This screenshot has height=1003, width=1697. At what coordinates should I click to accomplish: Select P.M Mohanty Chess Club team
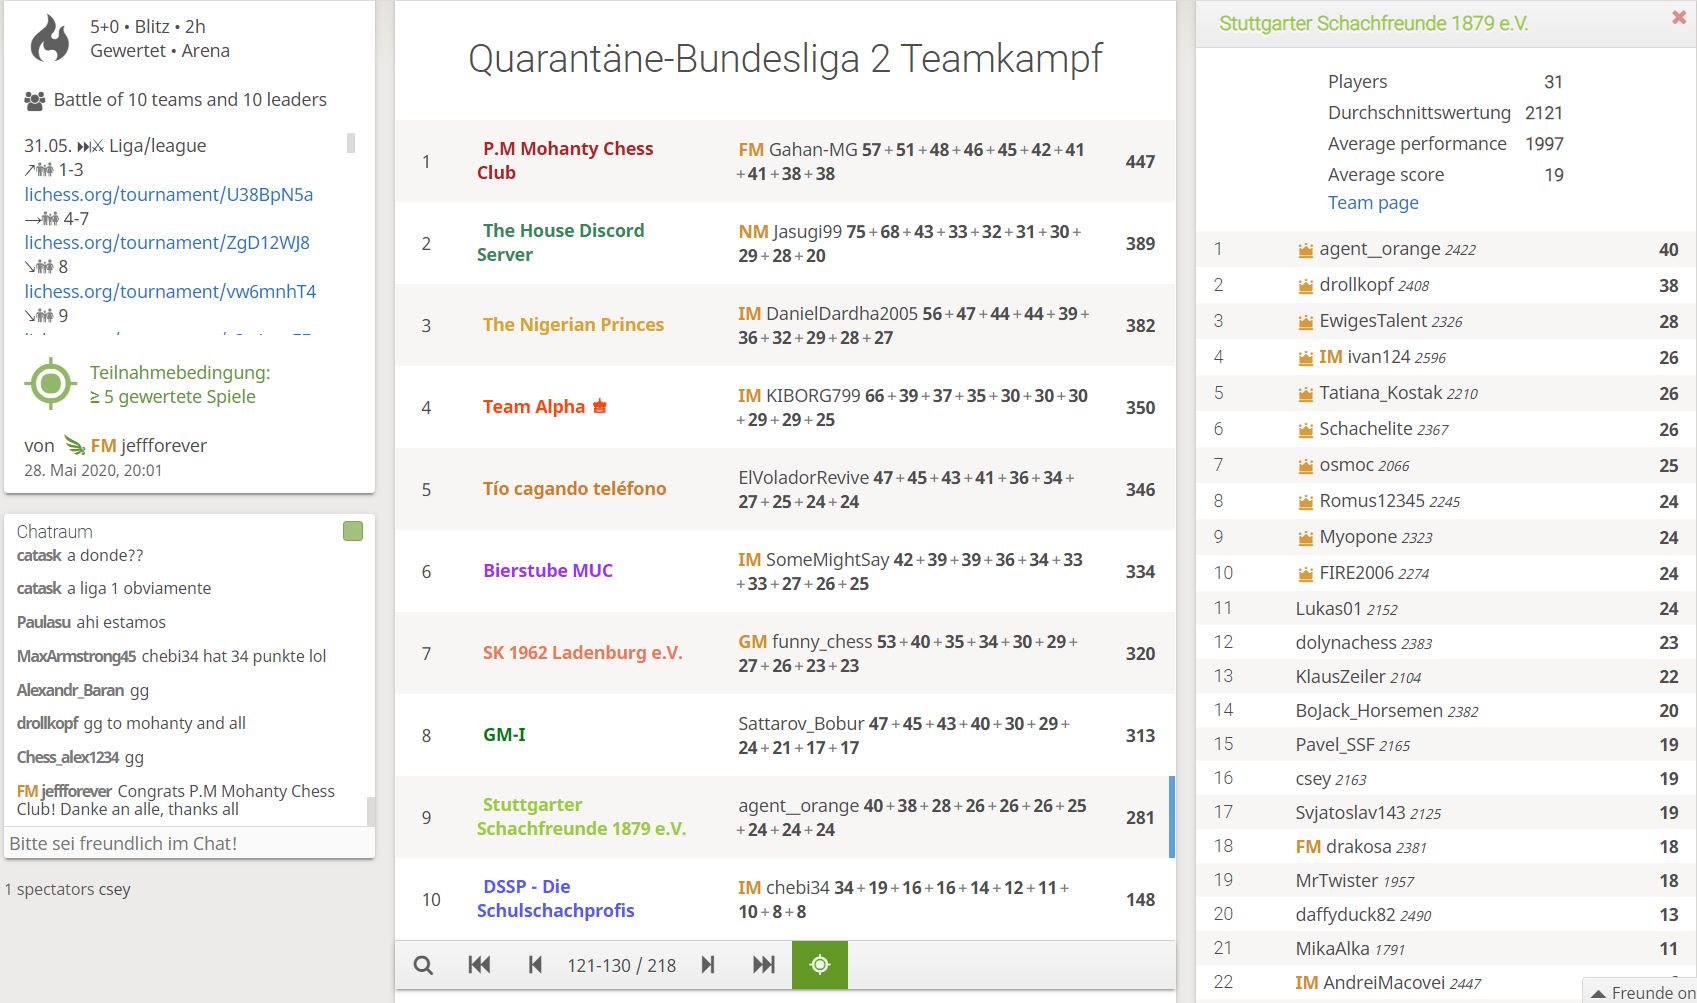tap(565, 160)
